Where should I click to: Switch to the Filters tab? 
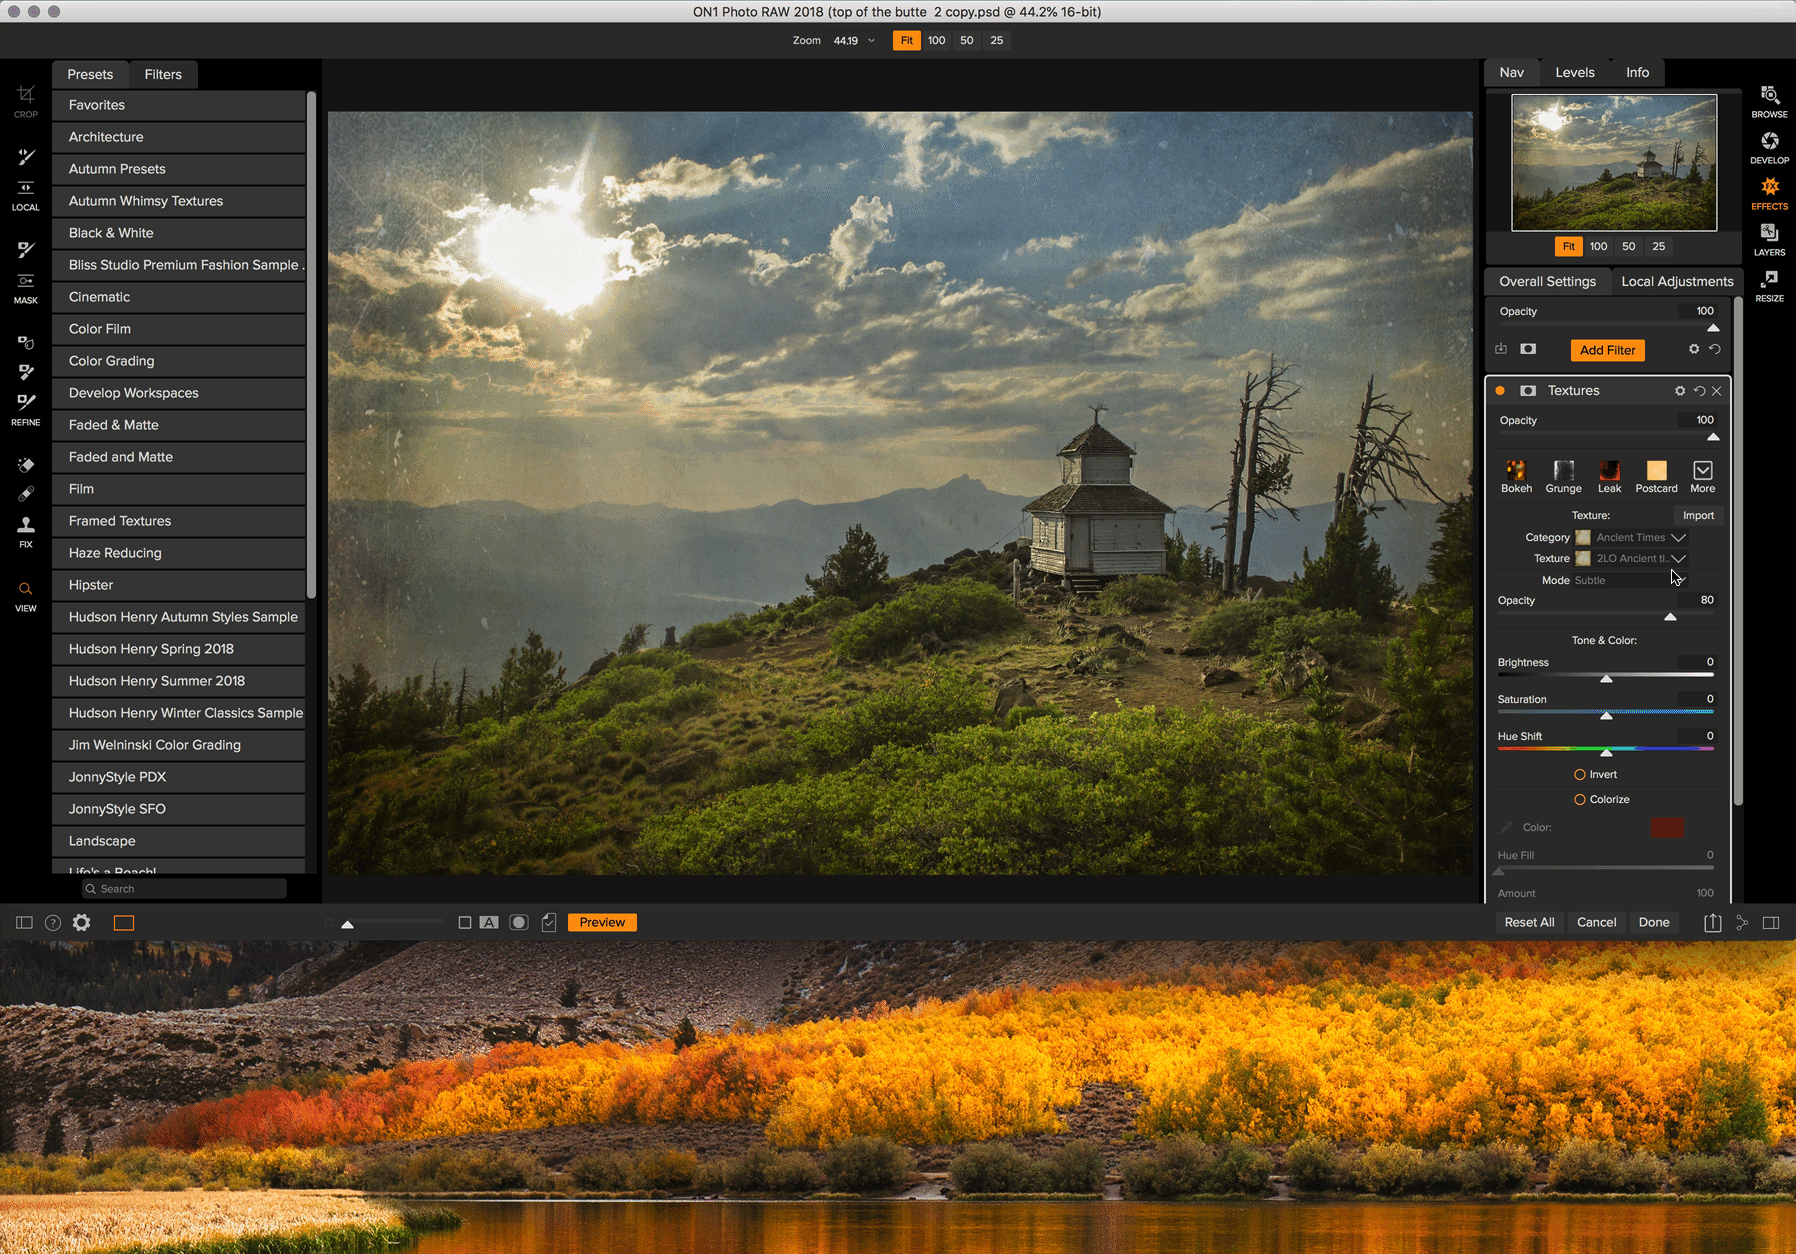tap(163, 75)
